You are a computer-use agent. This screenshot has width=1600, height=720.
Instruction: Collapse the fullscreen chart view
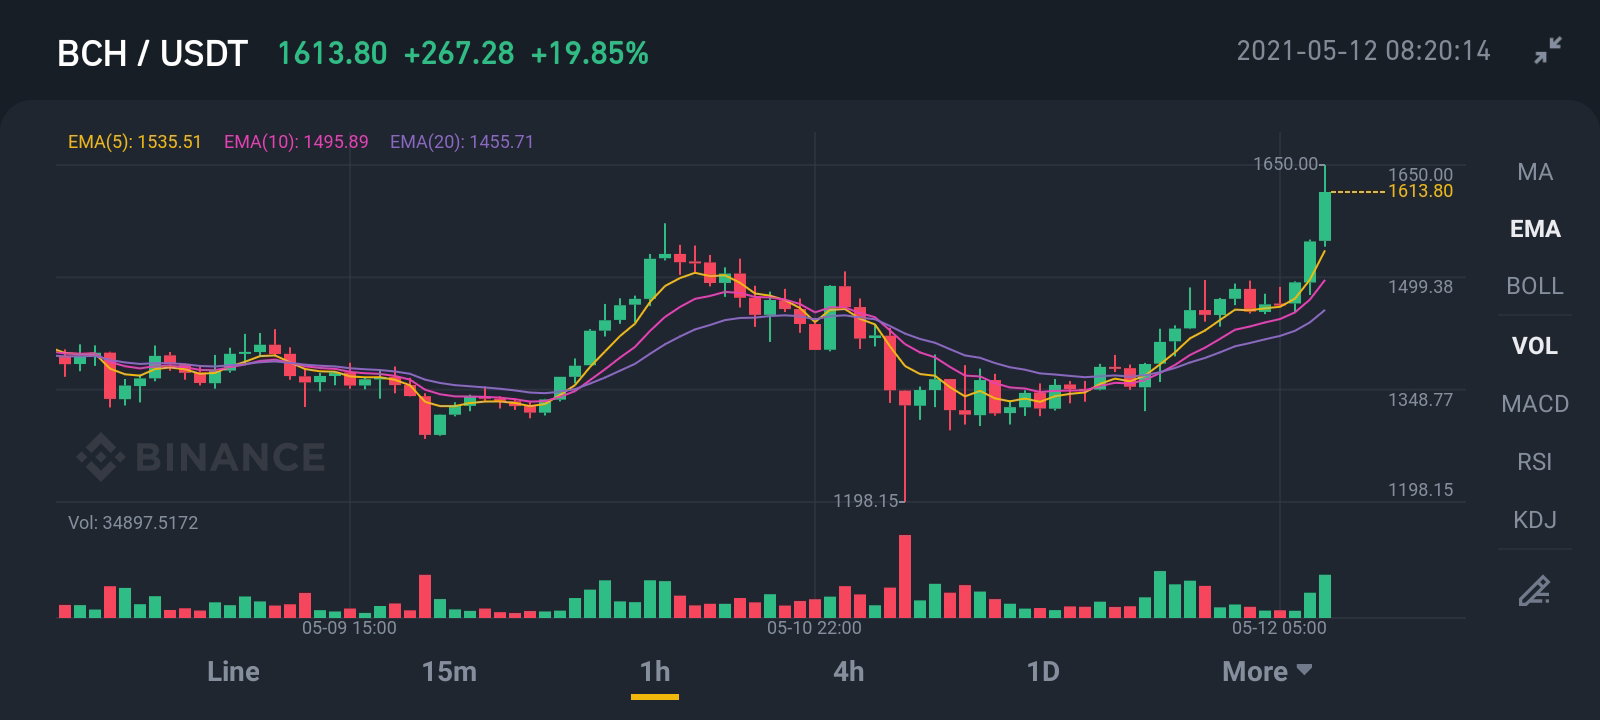(1548, 50)
